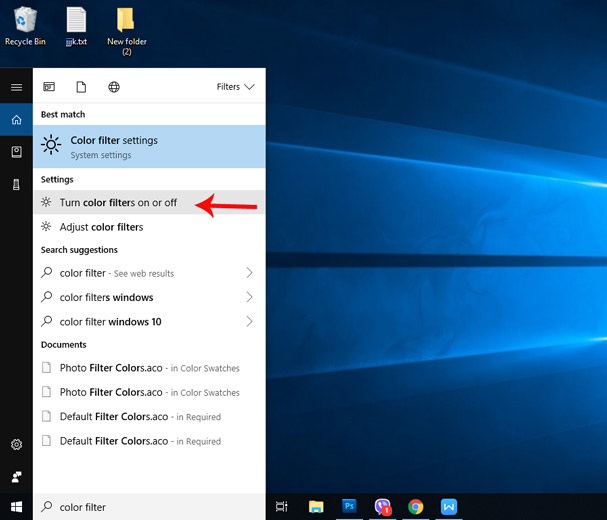607x520 pixels.
Task: Open the Recycle Bin desktop icon
Action: (24, 21)
